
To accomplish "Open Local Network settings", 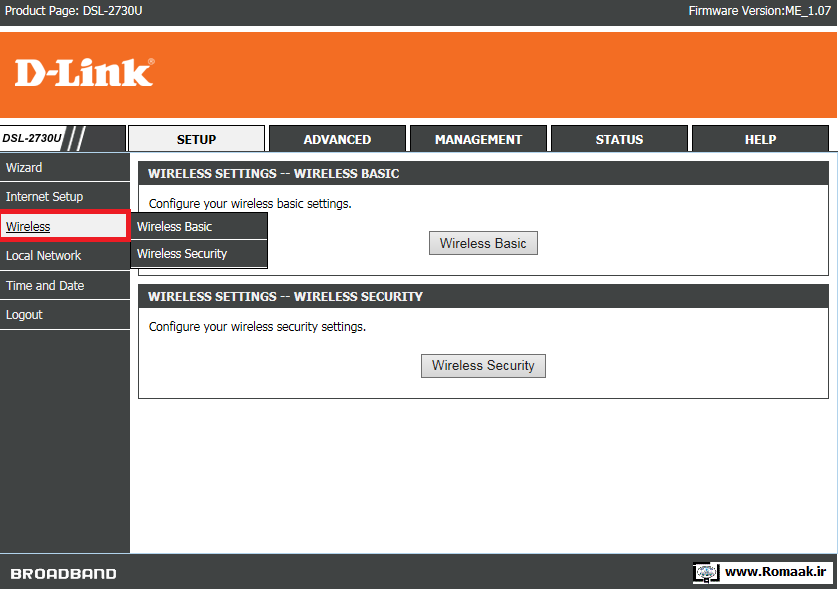I will (x=65, y=255).
